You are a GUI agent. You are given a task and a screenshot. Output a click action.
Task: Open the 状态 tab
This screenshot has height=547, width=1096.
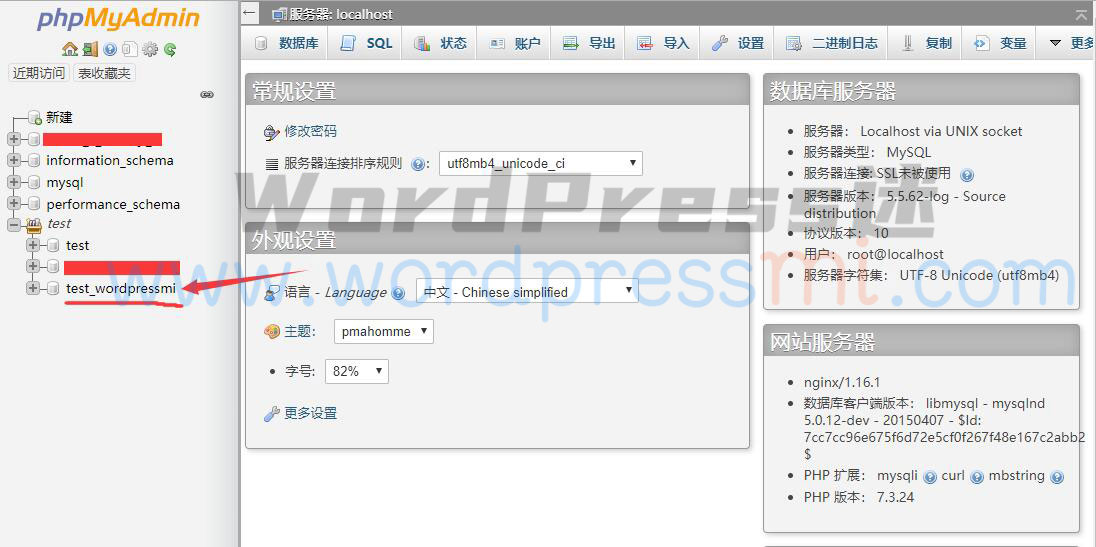tap(440, 43)
